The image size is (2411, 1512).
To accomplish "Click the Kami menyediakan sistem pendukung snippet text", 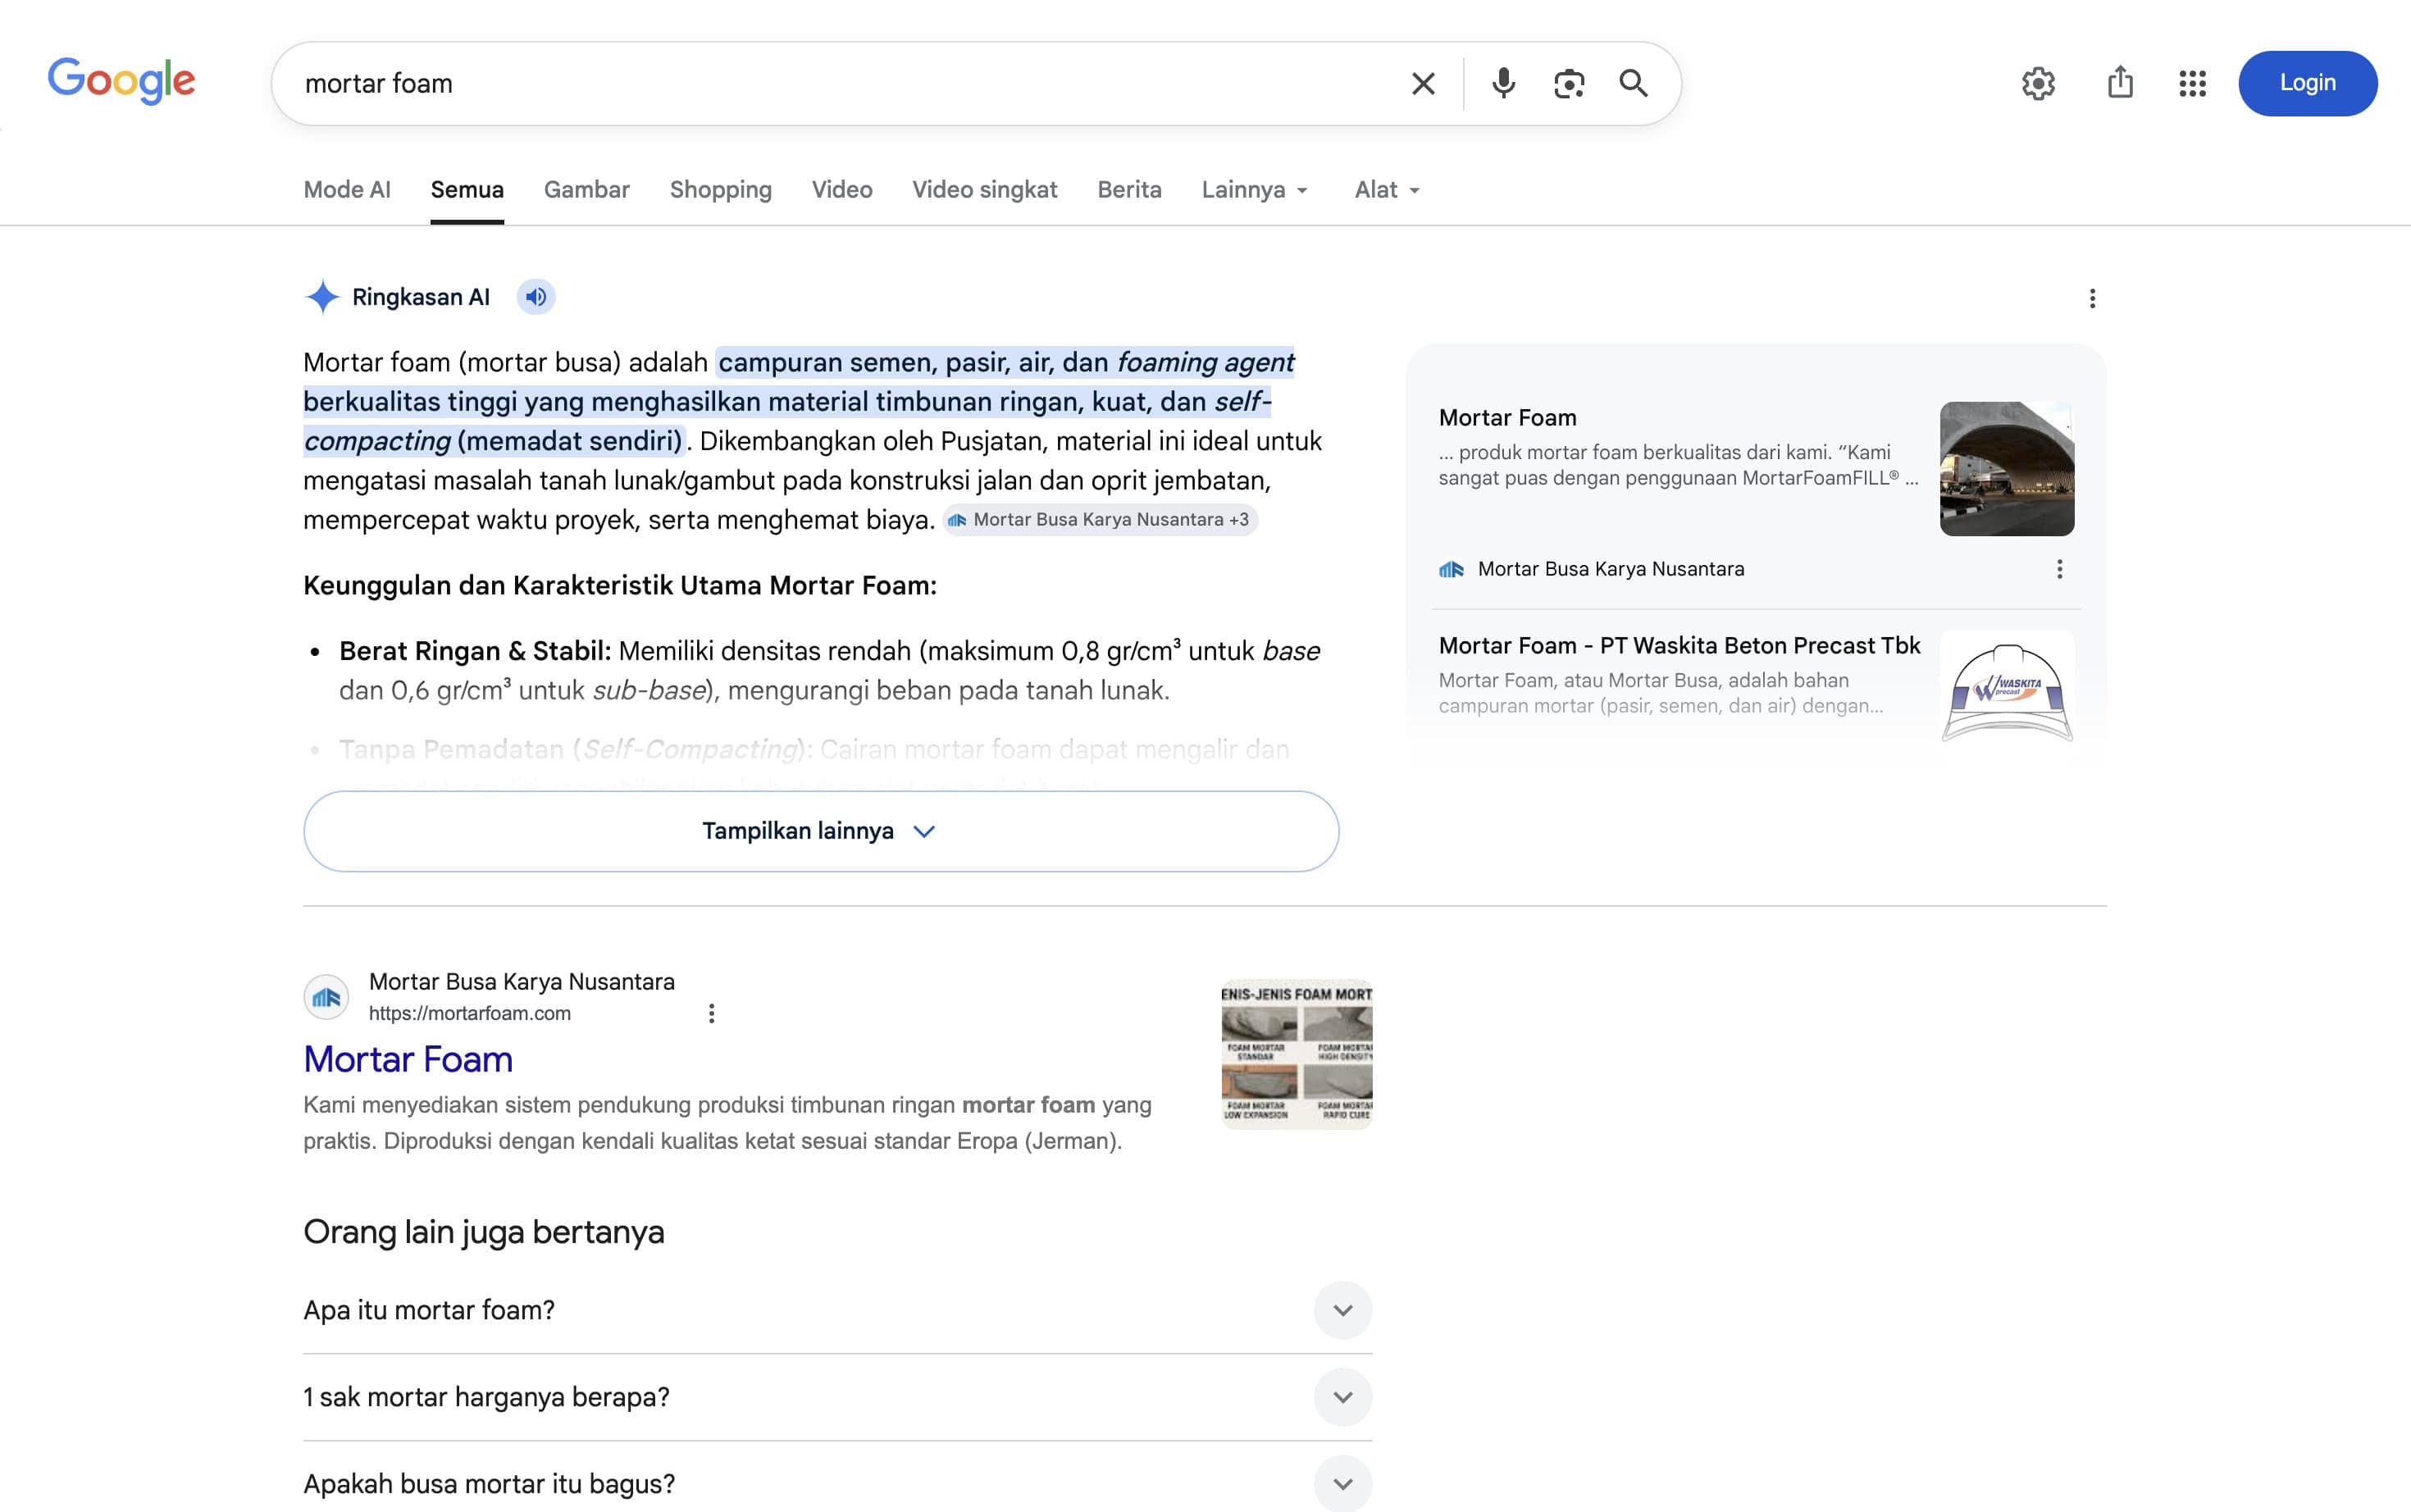I will [x=727, y=1123].
